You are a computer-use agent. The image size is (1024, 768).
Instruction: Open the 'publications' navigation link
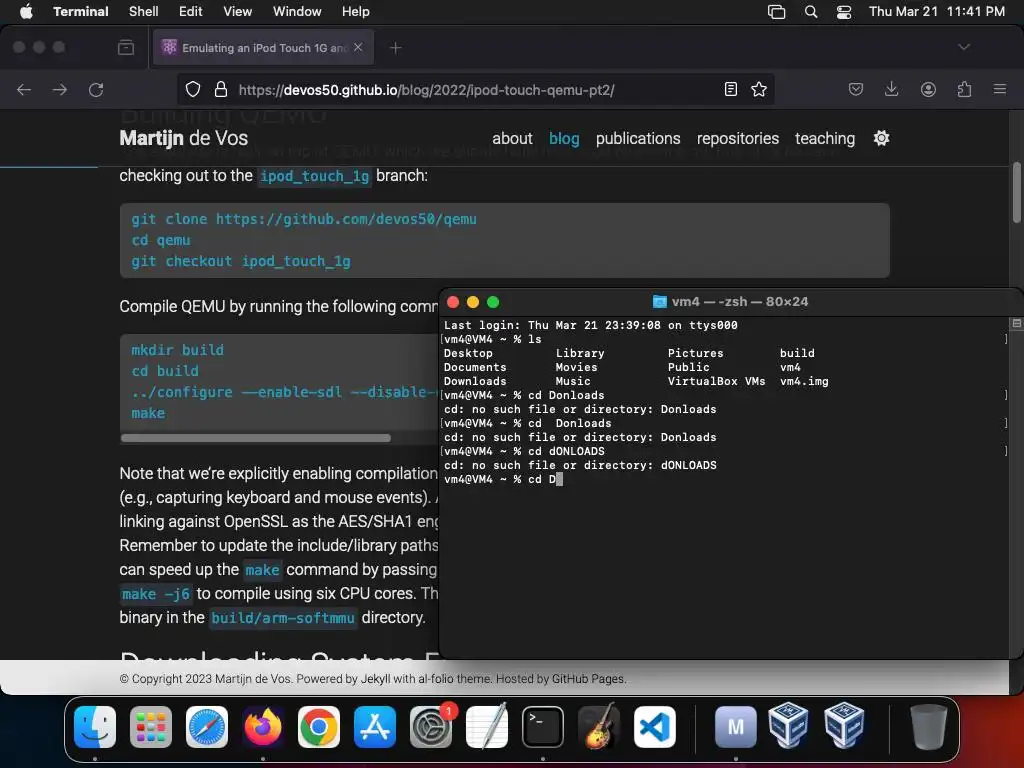pos(638,138)
